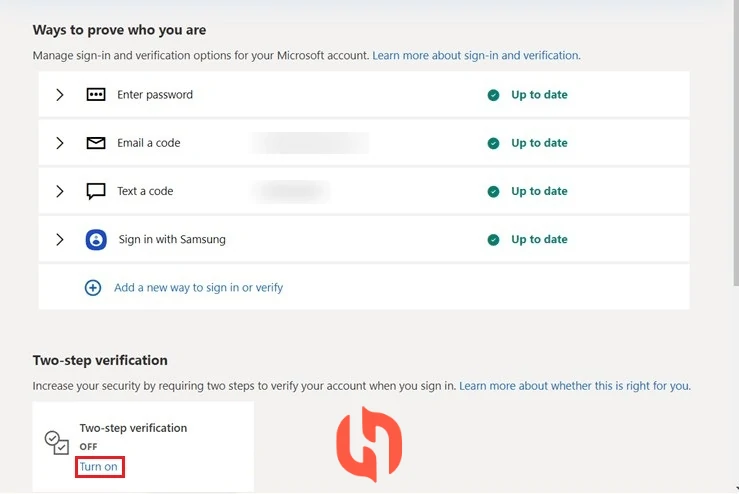The image size is (739, 494).
Task: Click the password dots icon
Action: tap(96, 94)
